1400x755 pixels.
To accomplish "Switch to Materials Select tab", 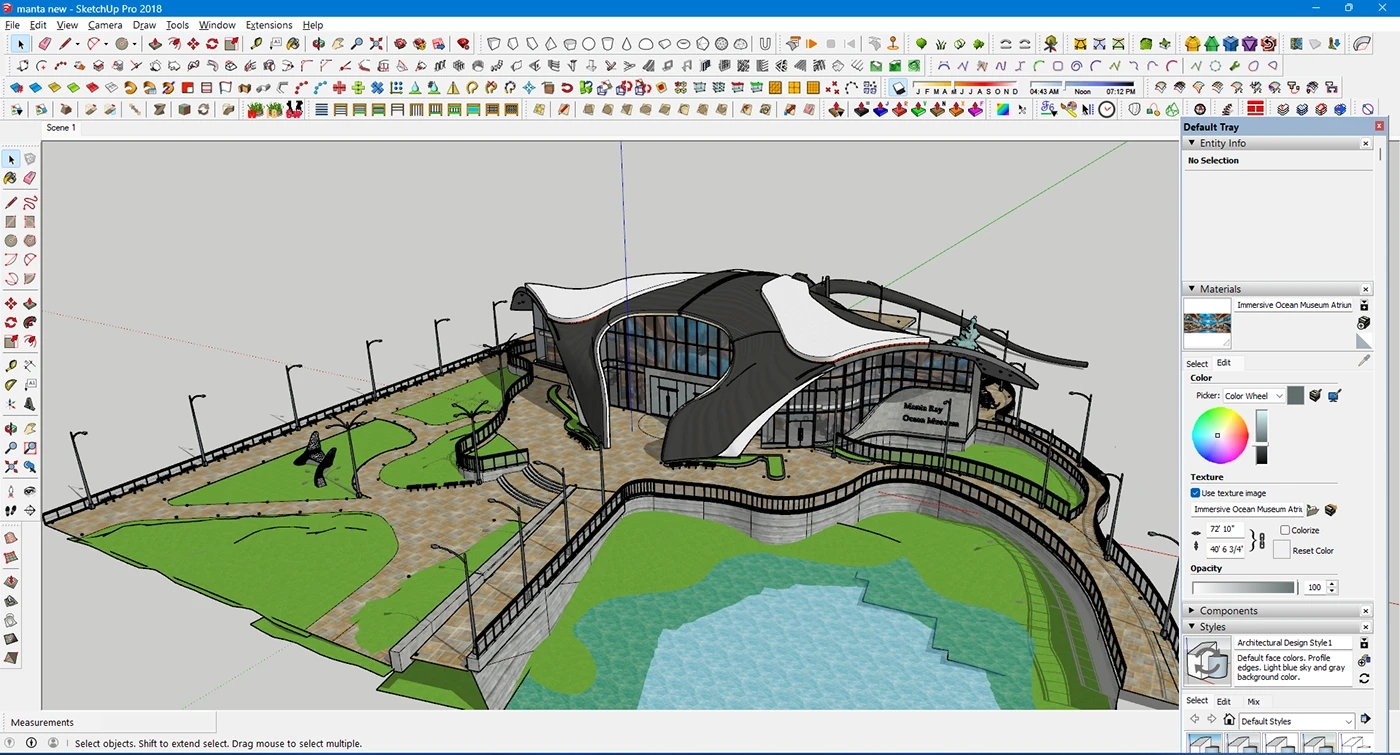I will click(1197, 363).
